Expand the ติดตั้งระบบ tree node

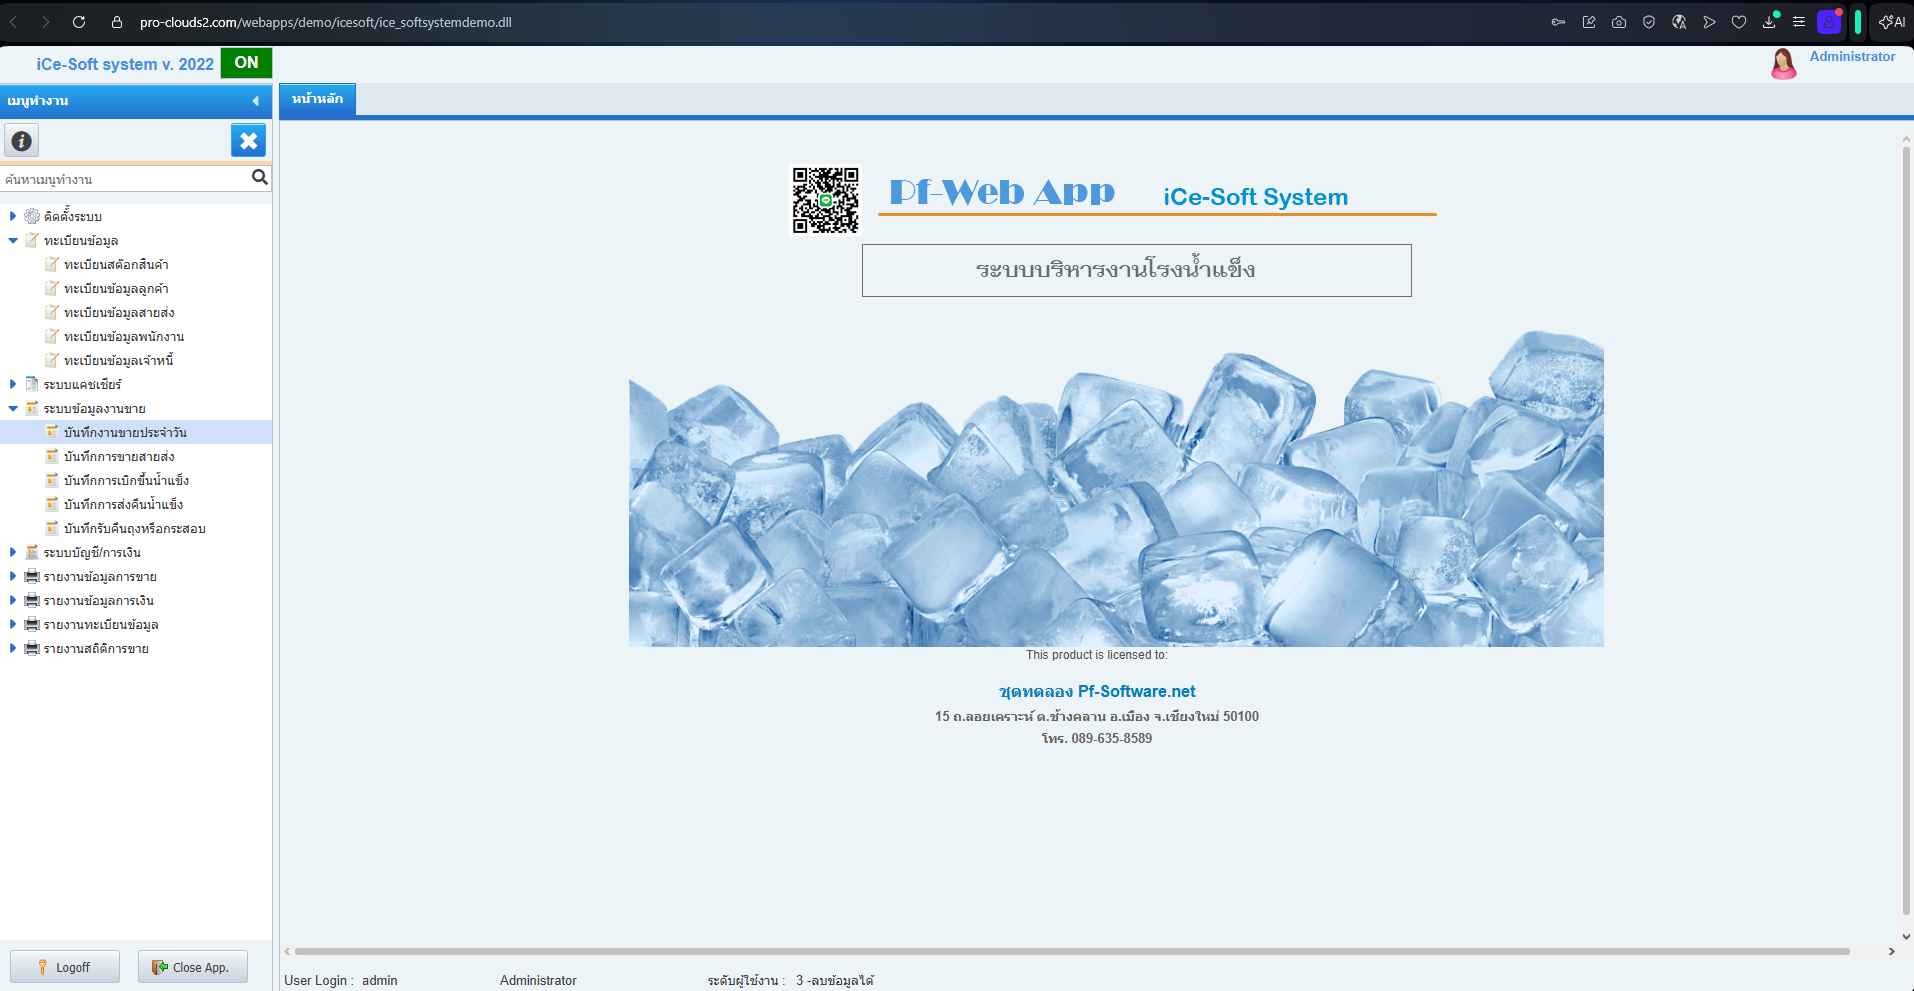[13, 216]
